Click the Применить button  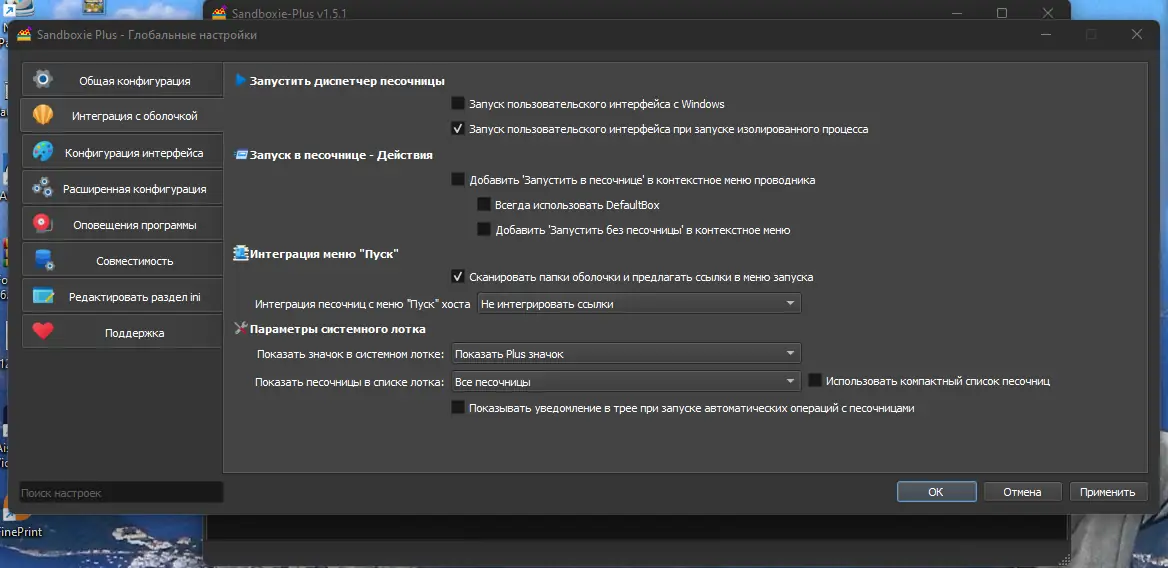click(x=1108, y=491)
